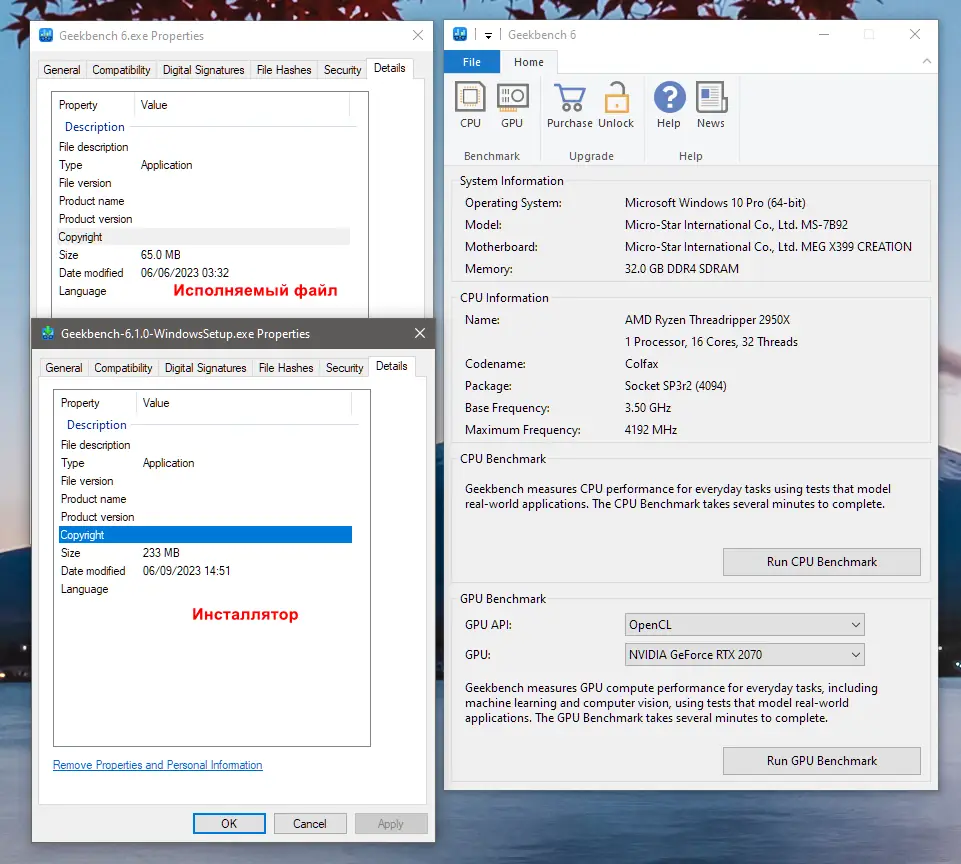Click 'AMD Ryzen Threadripper 2950X' CPU name

pos(707,320)
